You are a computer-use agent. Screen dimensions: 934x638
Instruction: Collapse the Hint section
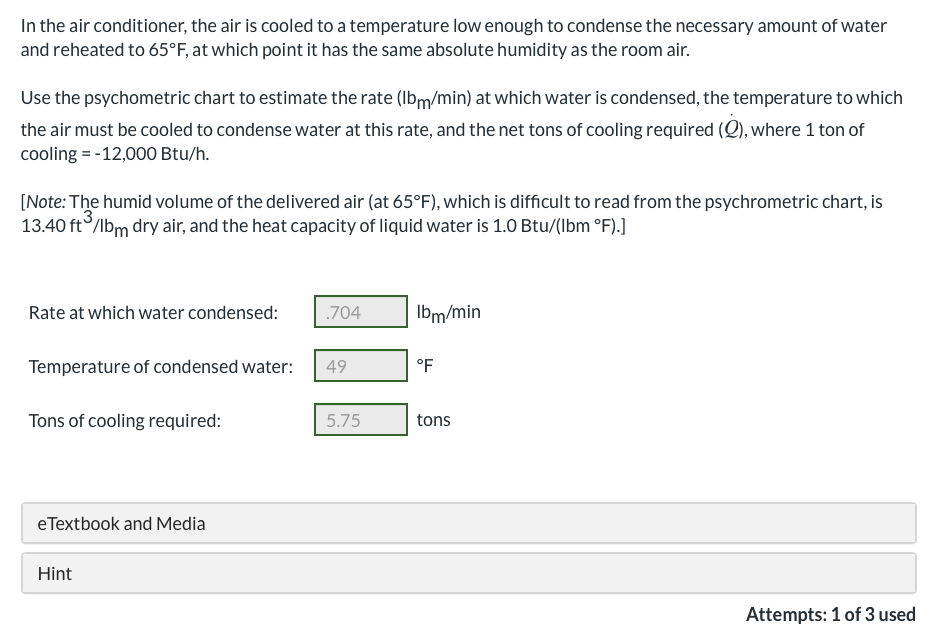(468, 573)
